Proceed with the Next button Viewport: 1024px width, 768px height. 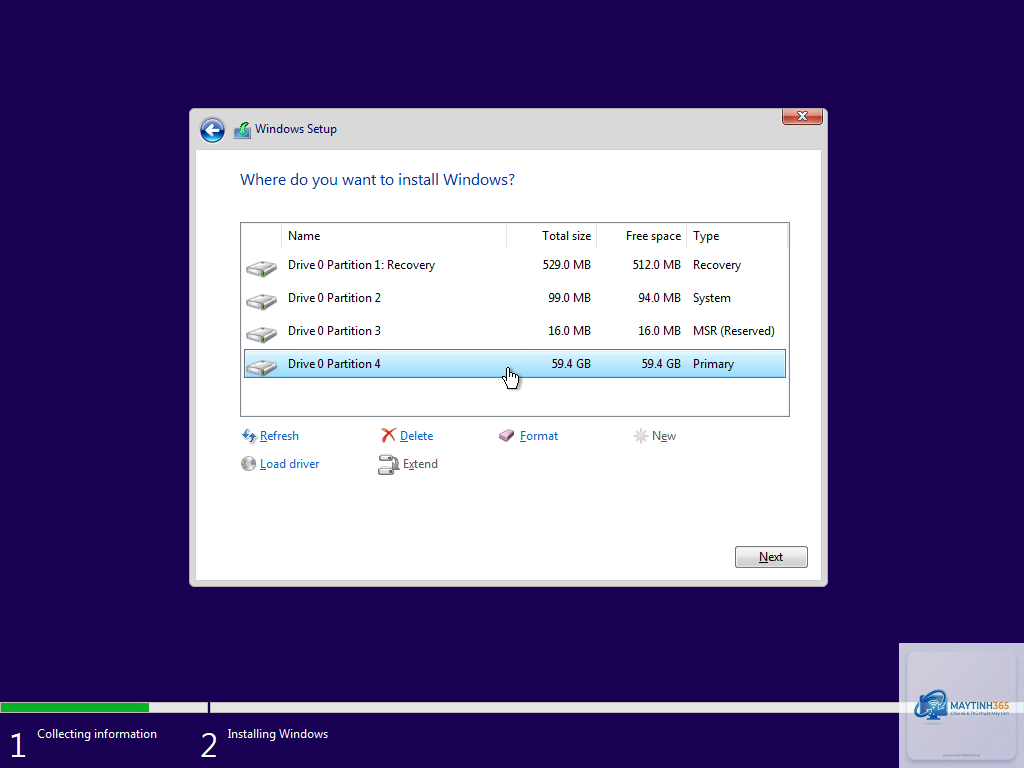pyautogui.click(x=771, y=557)
